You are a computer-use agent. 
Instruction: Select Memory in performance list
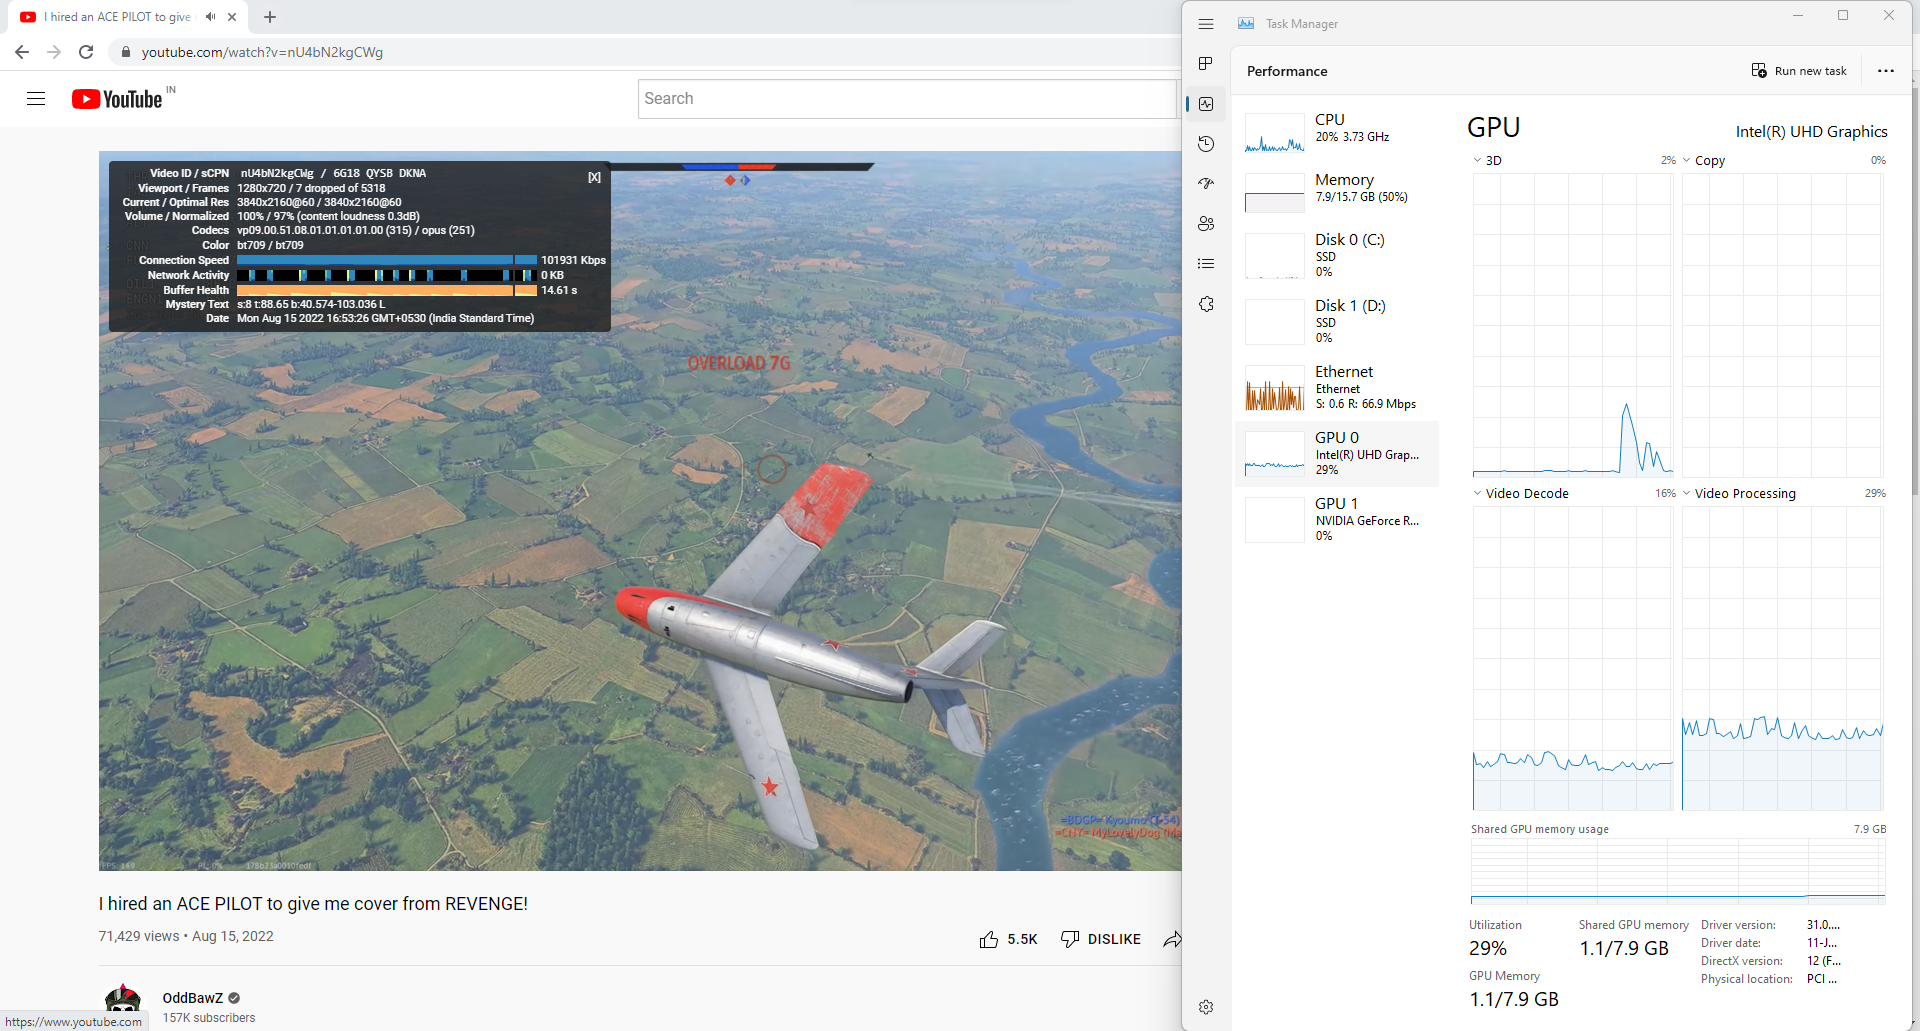pyautogui.click(x=1337, y=190)
